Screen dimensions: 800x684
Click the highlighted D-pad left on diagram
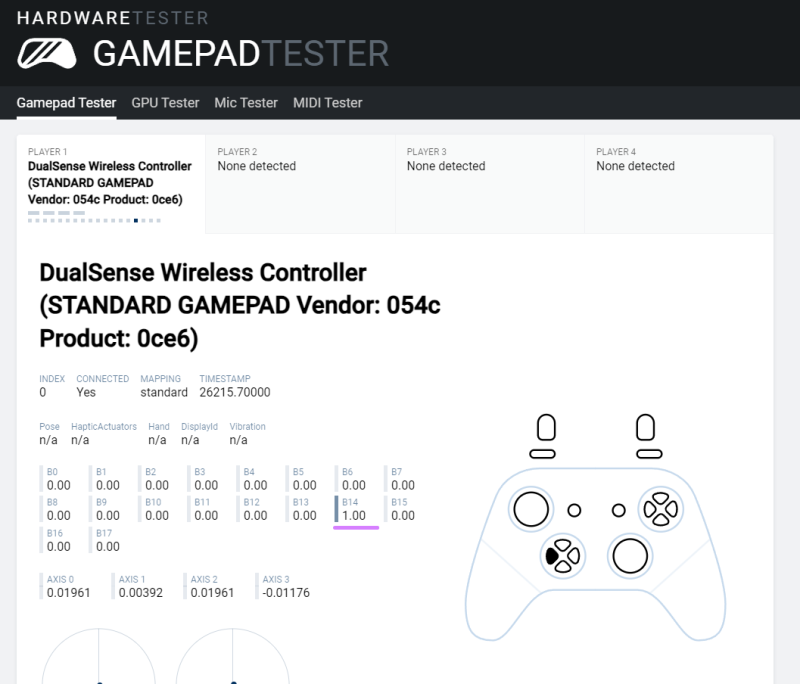[552, 556]
